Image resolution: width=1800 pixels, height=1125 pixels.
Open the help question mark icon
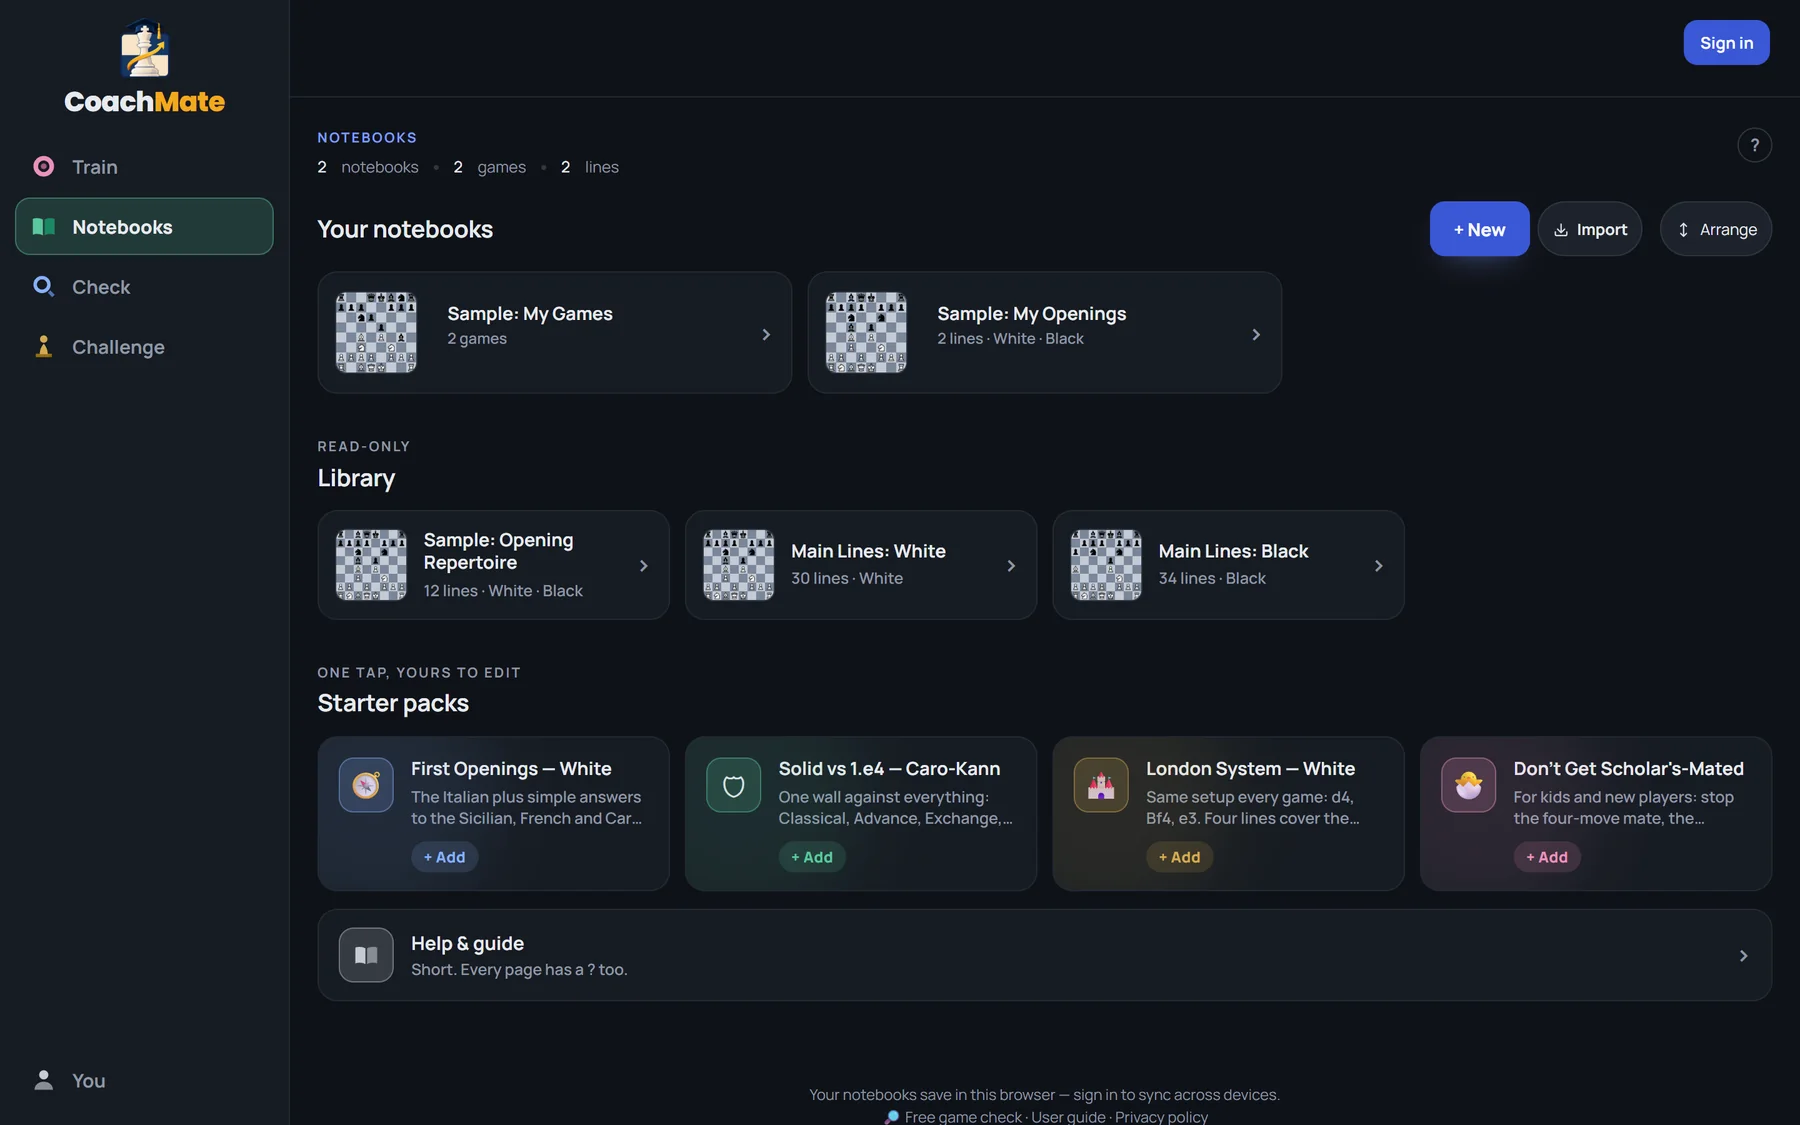1754,145
